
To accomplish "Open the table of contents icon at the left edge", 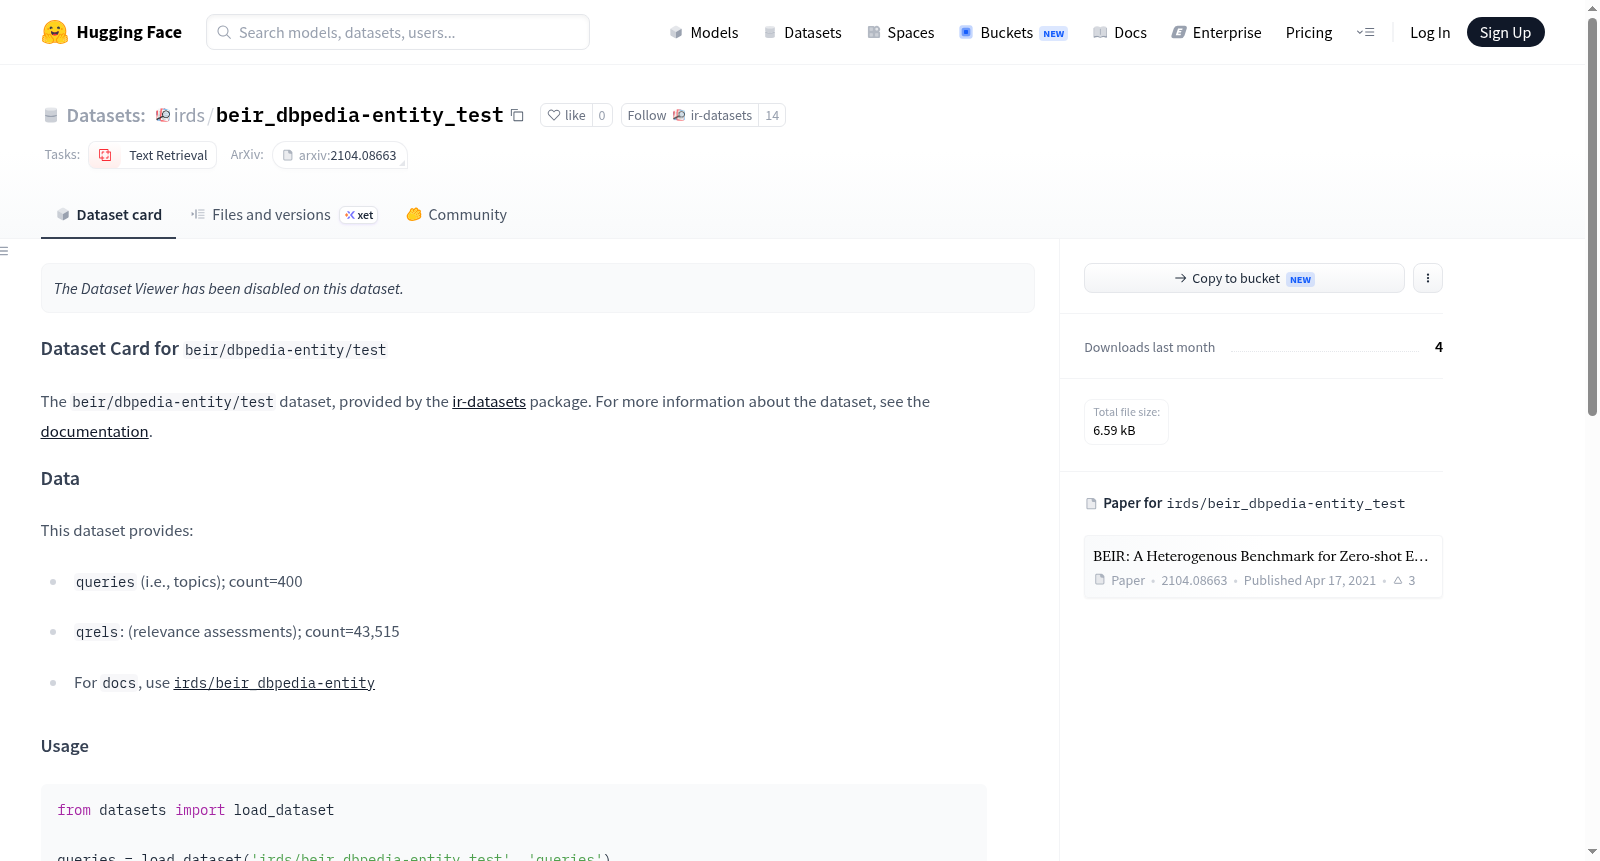I will point(5,251).
